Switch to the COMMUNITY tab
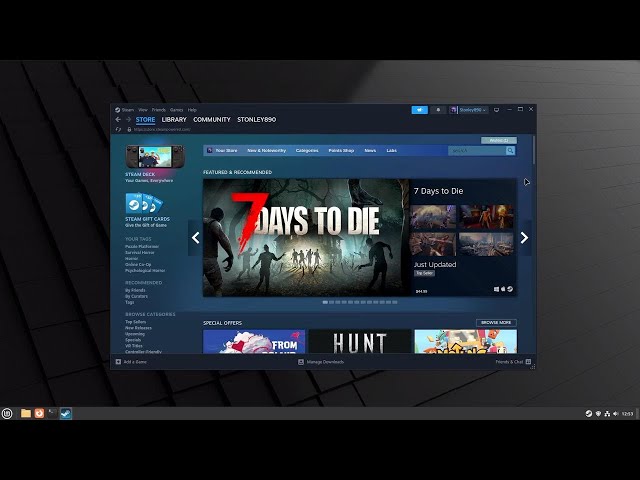The height and width of the screenshot is (480, 640). [x=212, y=120]
